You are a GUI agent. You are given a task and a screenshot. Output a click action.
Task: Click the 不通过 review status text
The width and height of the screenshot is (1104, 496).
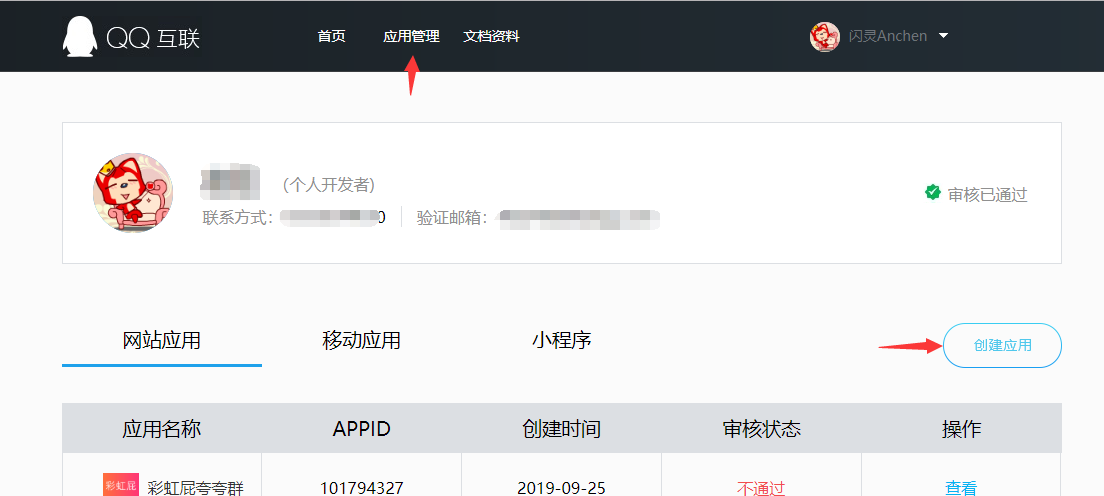tap(761, 487)
